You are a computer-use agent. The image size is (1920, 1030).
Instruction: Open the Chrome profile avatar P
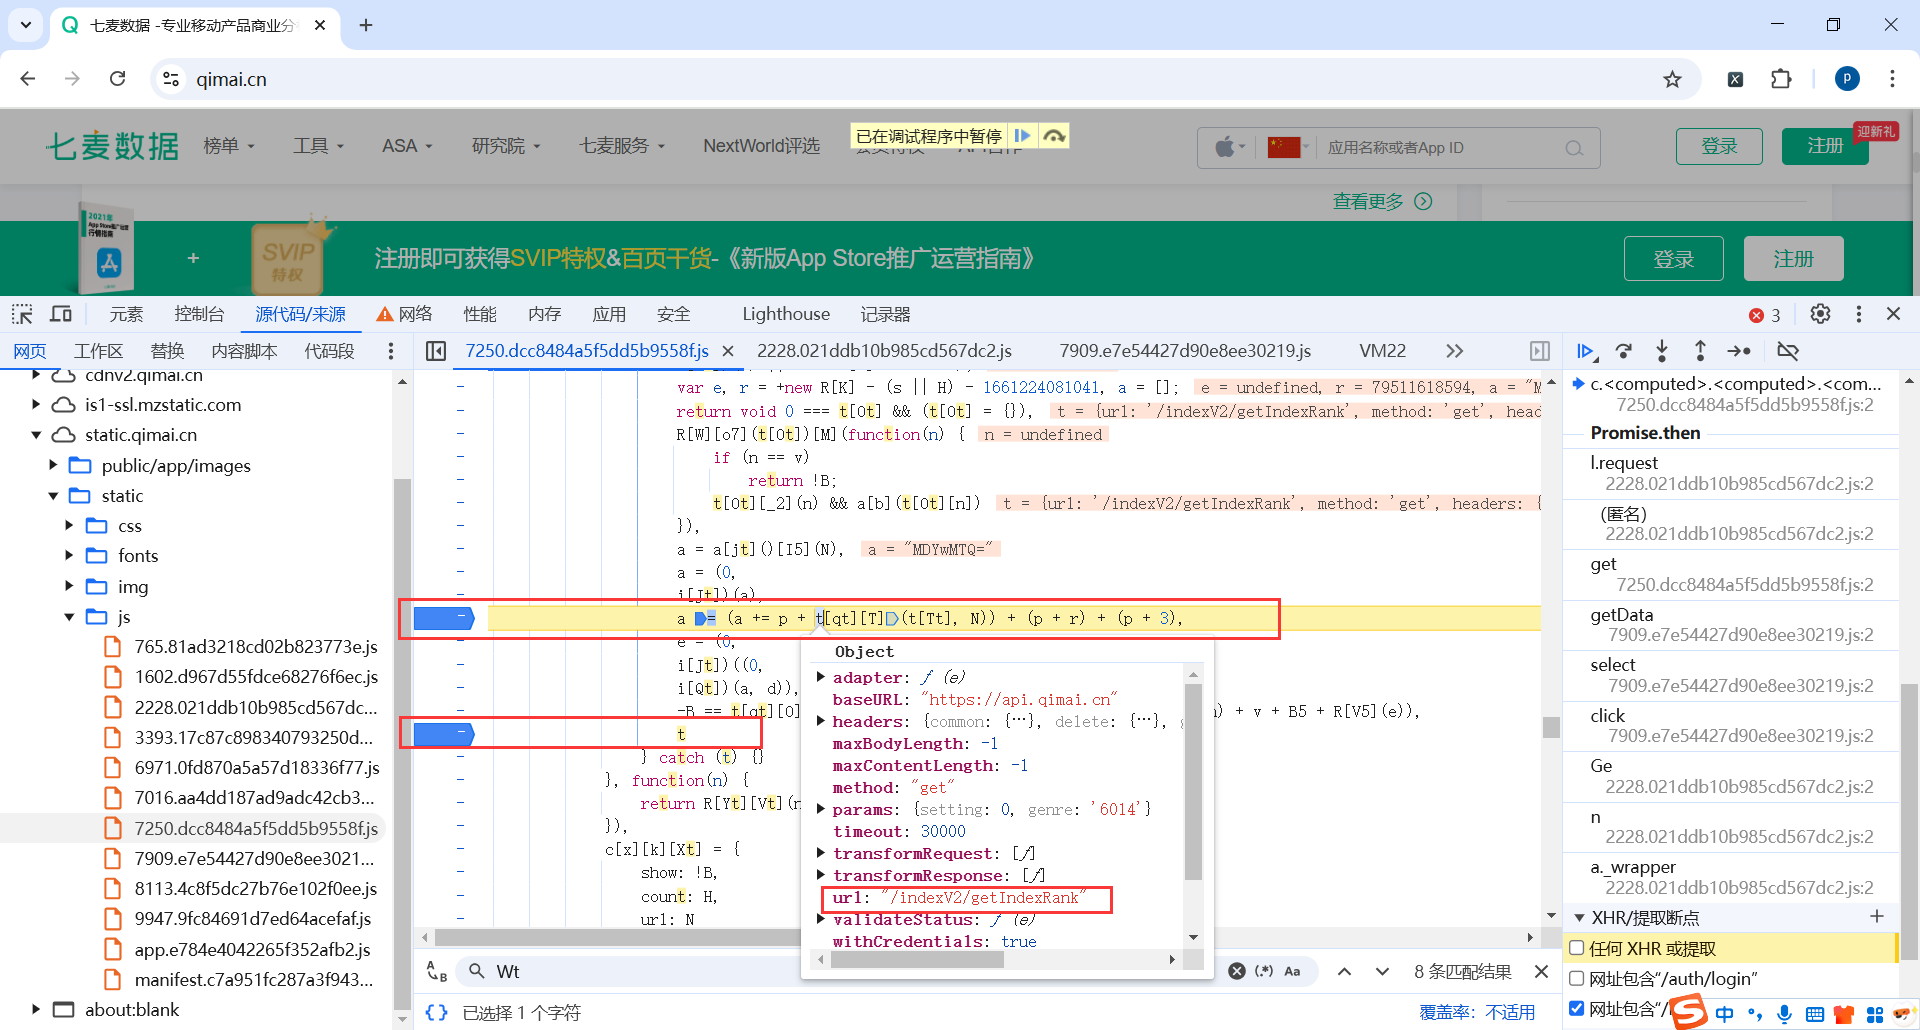[x=1847, y=79]
